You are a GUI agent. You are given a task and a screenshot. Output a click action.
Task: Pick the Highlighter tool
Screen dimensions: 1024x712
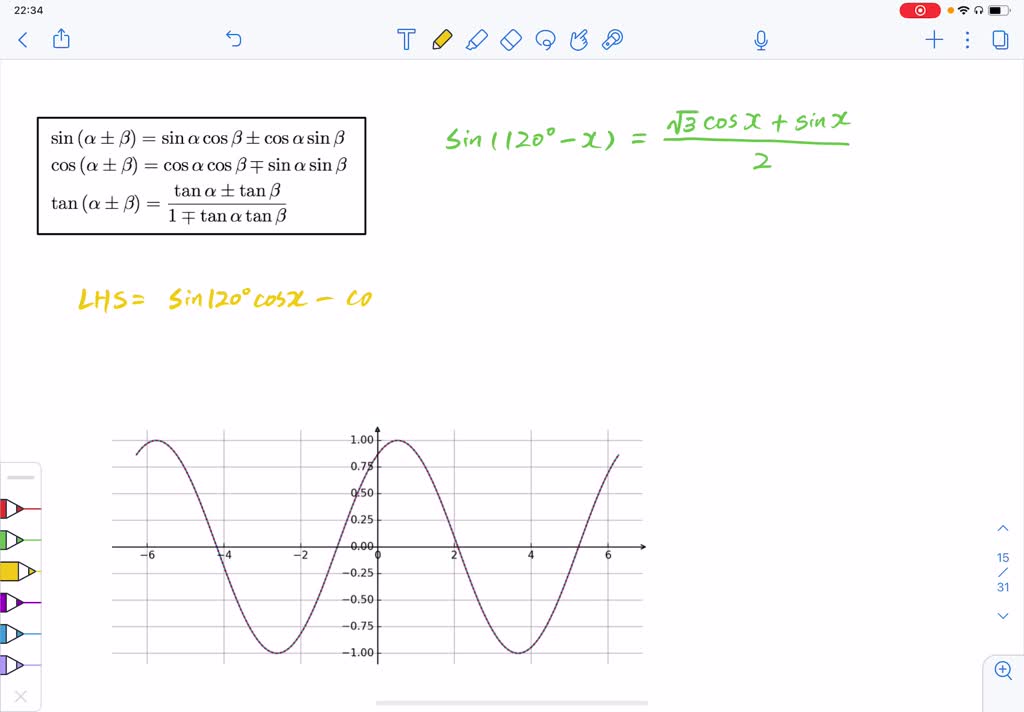(477, 40)
